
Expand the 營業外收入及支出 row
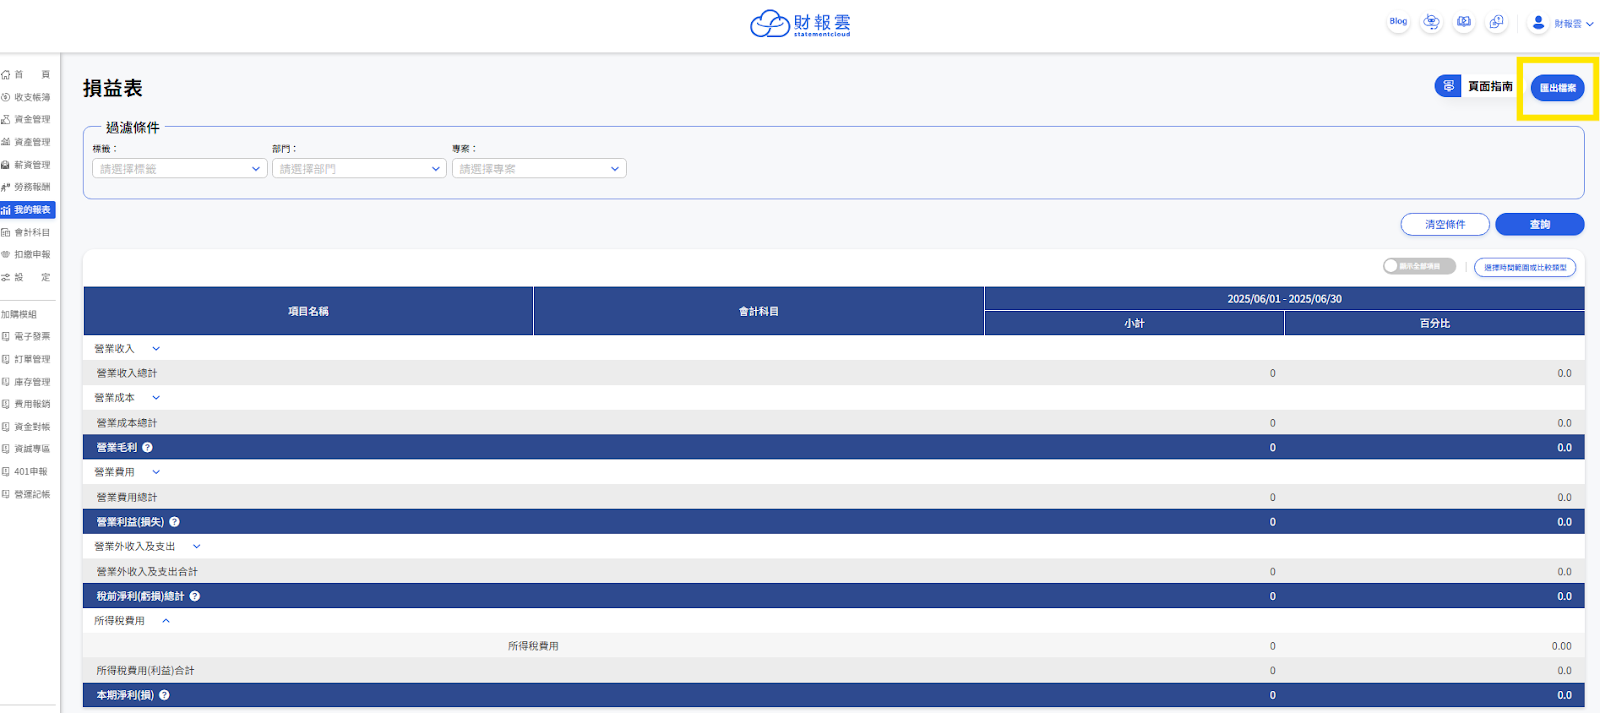[196, 547]
